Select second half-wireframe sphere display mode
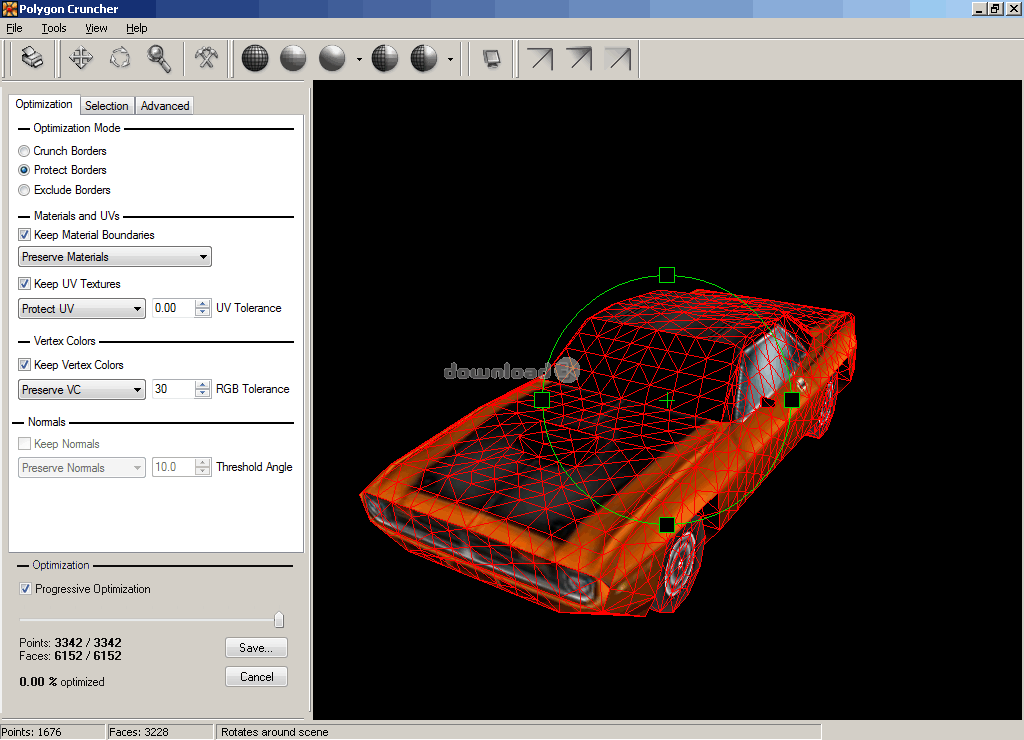The image size is (1024, 740). (x=424, y=58)
